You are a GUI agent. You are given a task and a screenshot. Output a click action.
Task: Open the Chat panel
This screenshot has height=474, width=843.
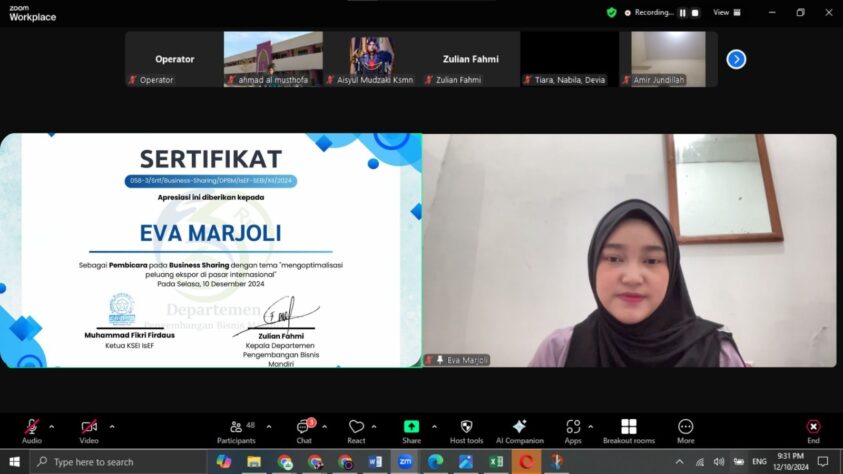(x=303, y=430)
